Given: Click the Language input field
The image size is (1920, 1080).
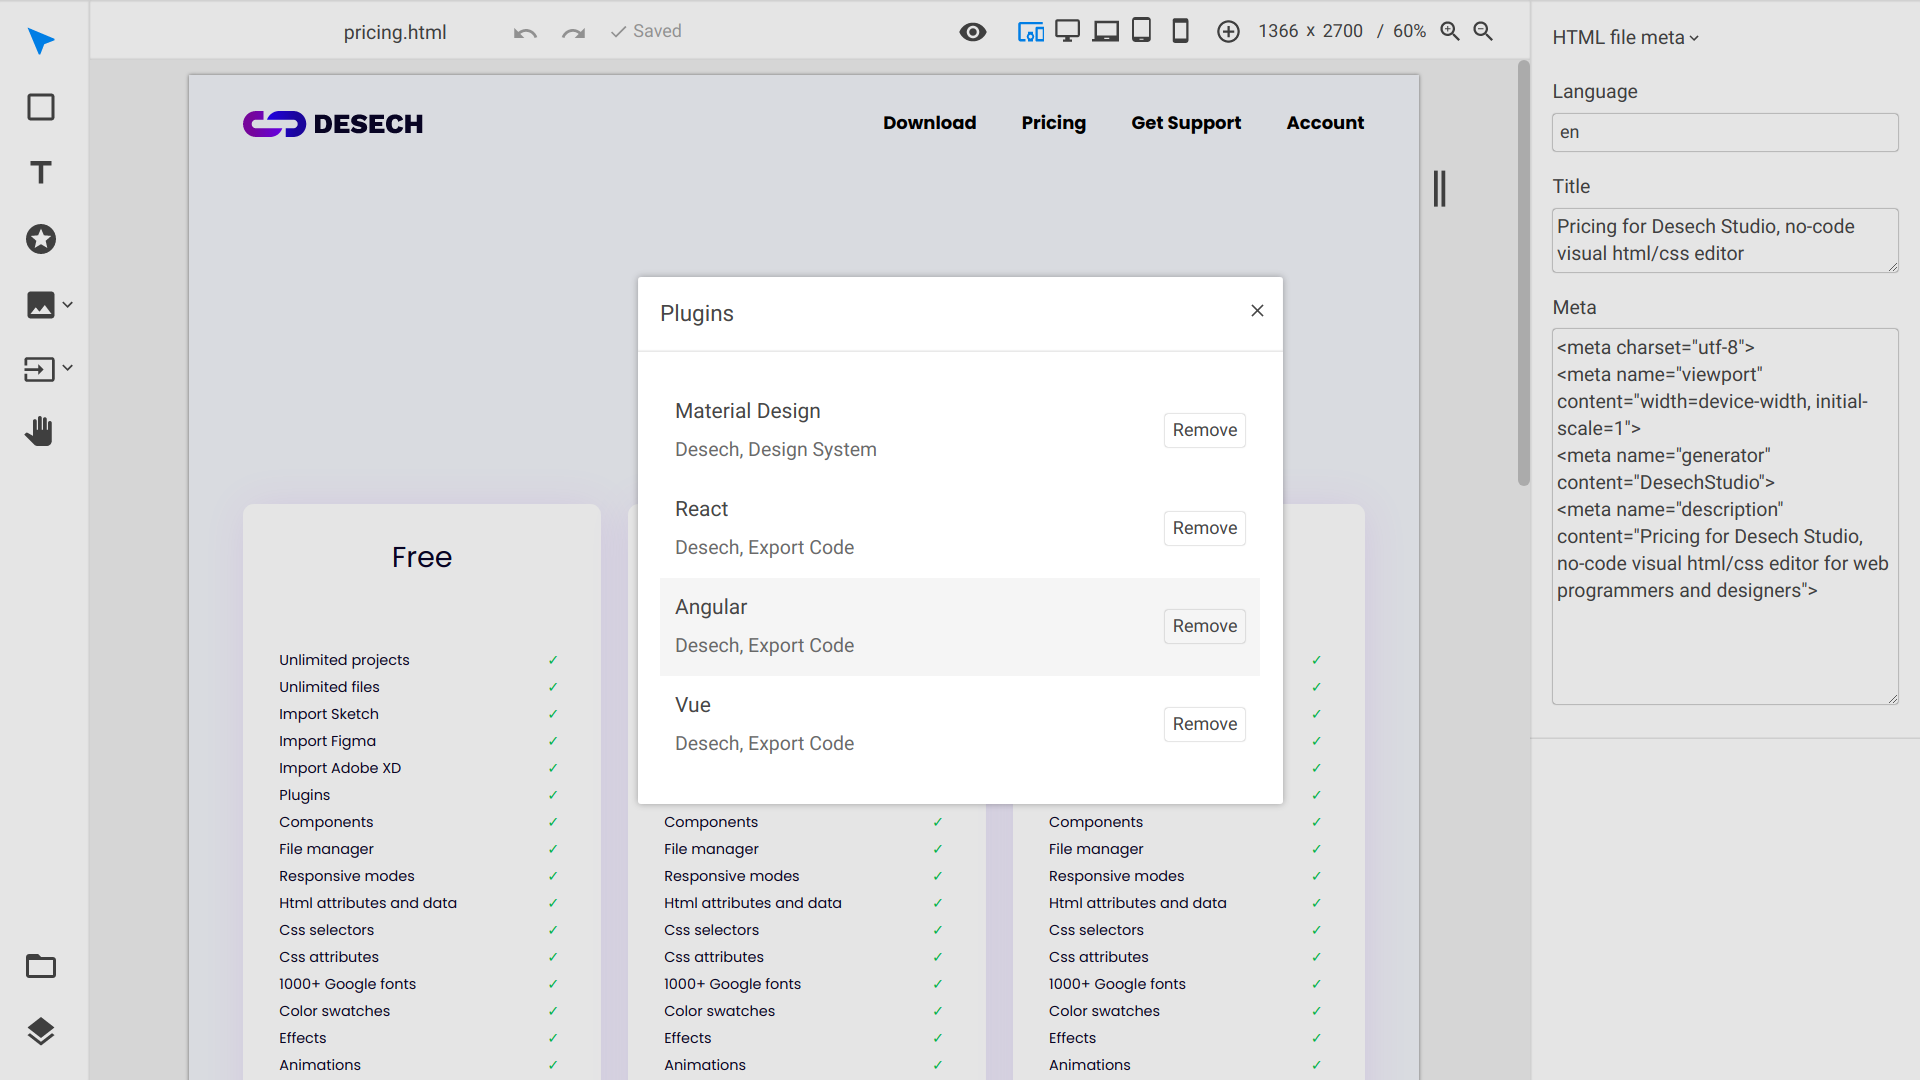Looking at the screenshot, I should [x=1724, y=131].
